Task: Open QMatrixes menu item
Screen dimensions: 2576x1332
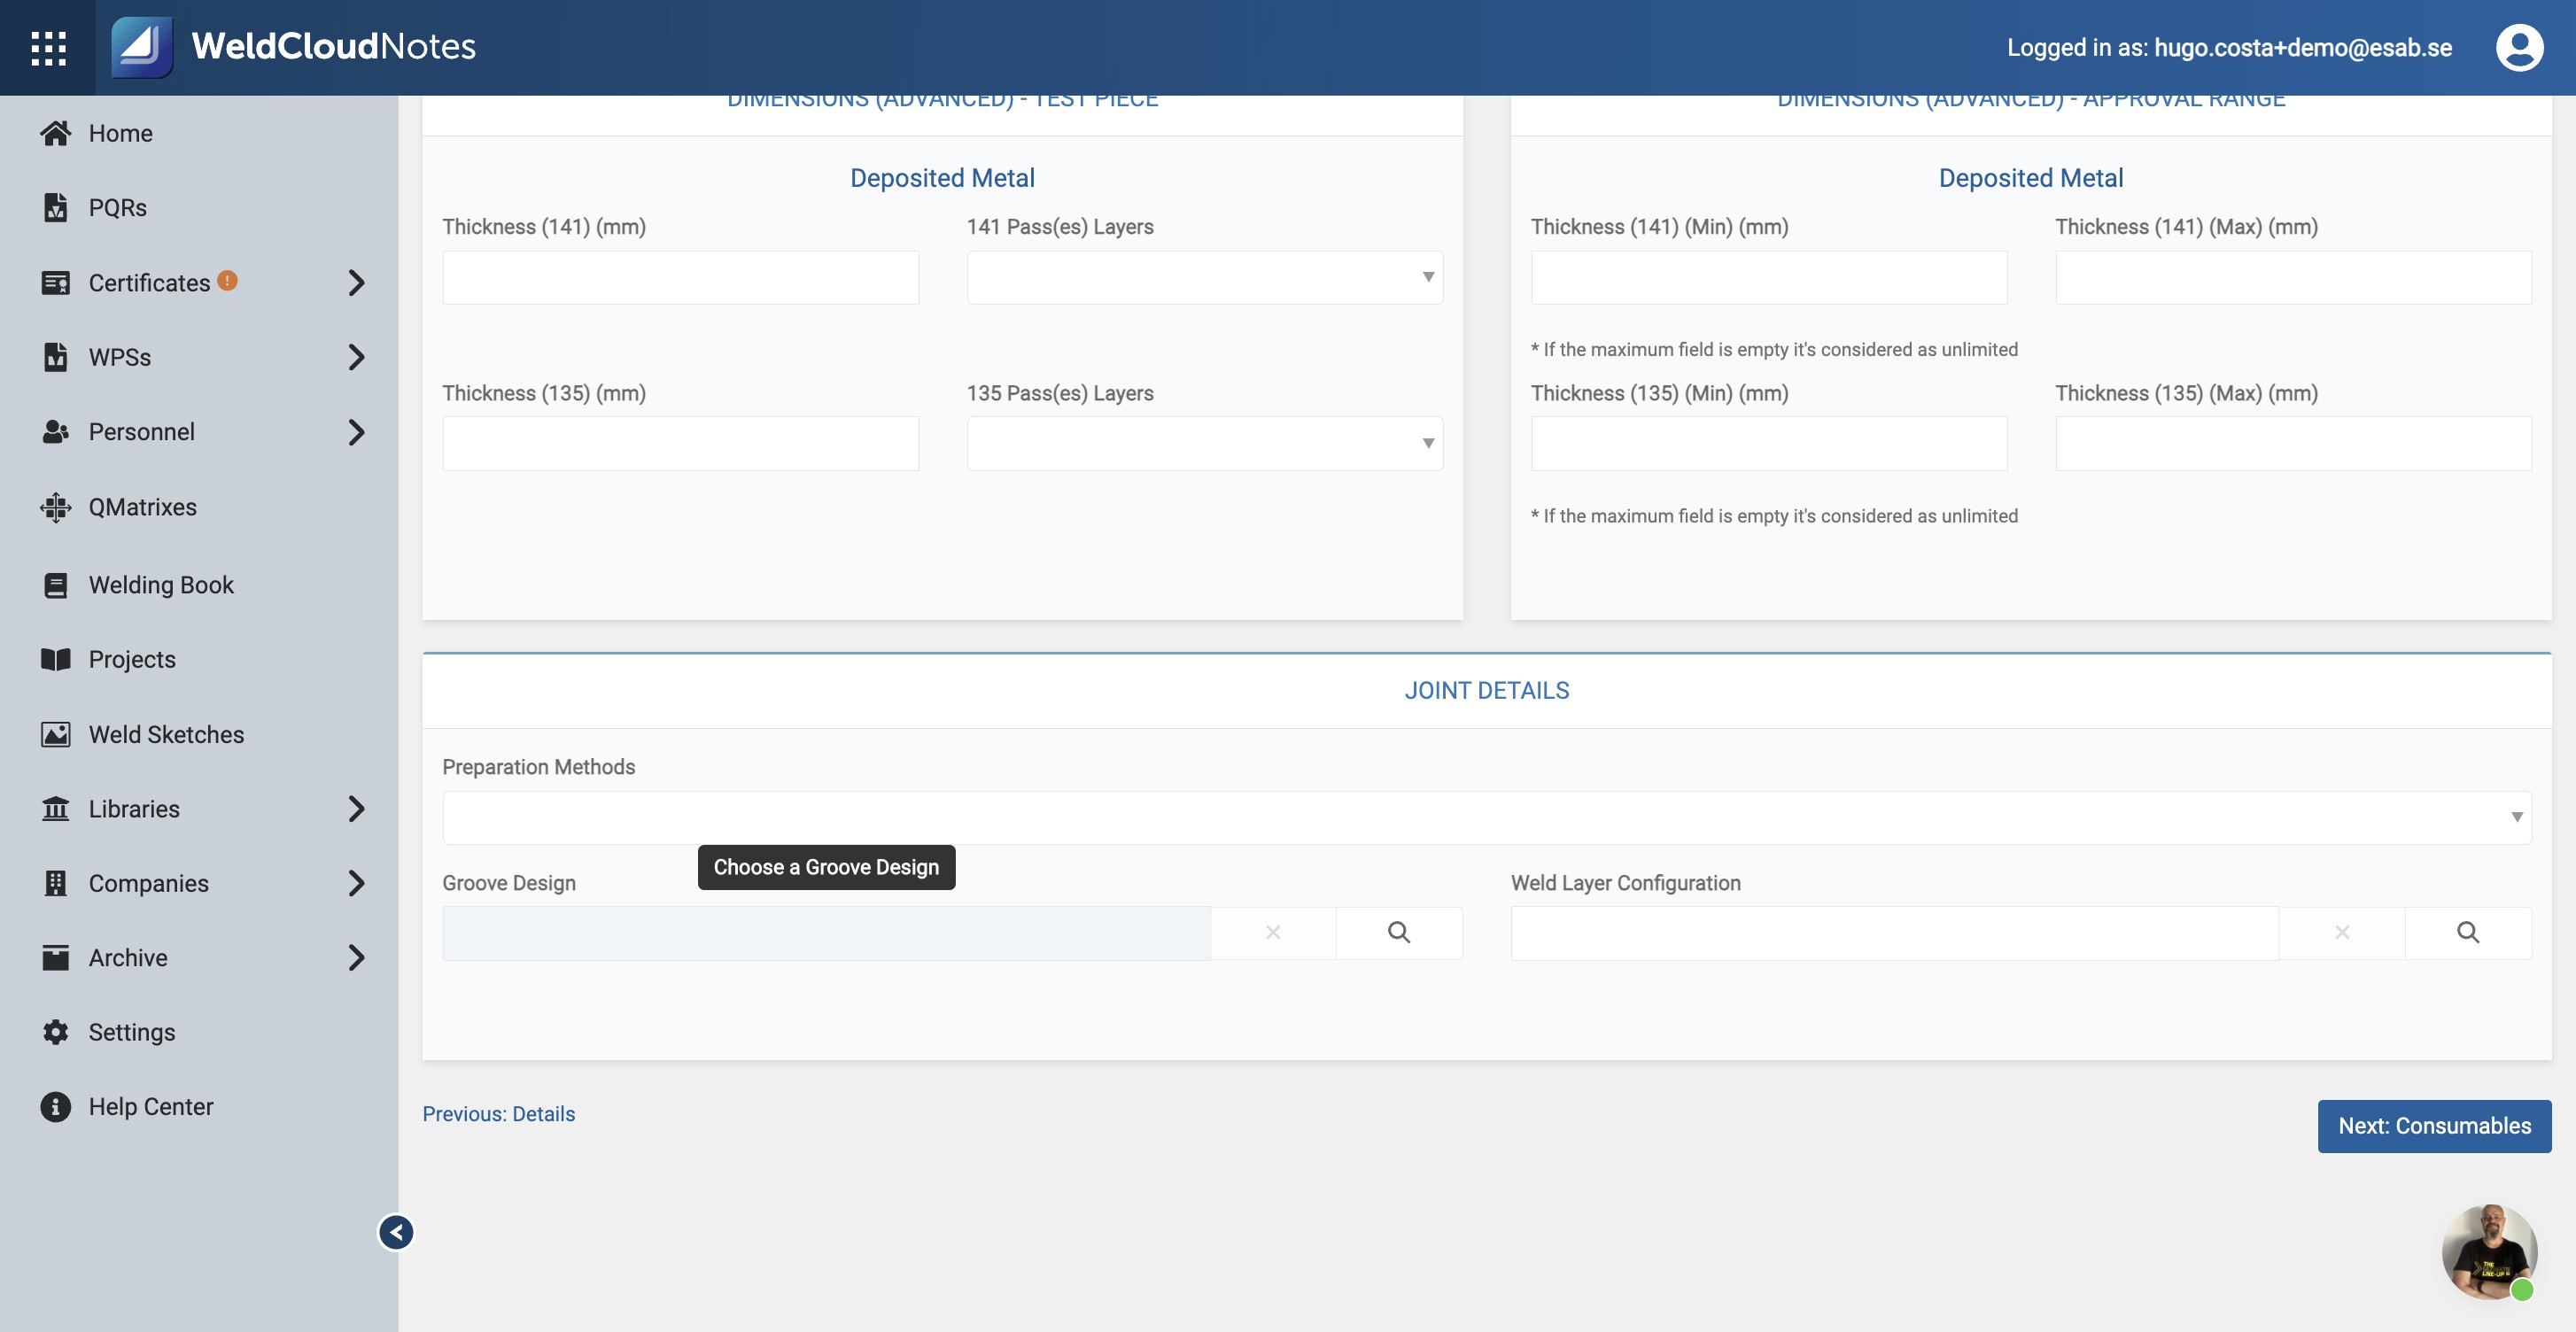Action: [x=142, y=507]
